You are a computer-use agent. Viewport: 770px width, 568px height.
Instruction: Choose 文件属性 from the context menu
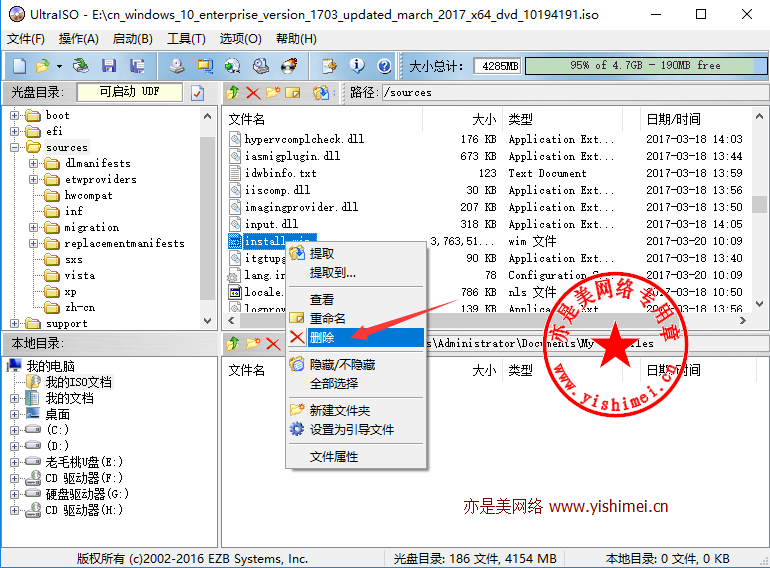click(356, 457)
